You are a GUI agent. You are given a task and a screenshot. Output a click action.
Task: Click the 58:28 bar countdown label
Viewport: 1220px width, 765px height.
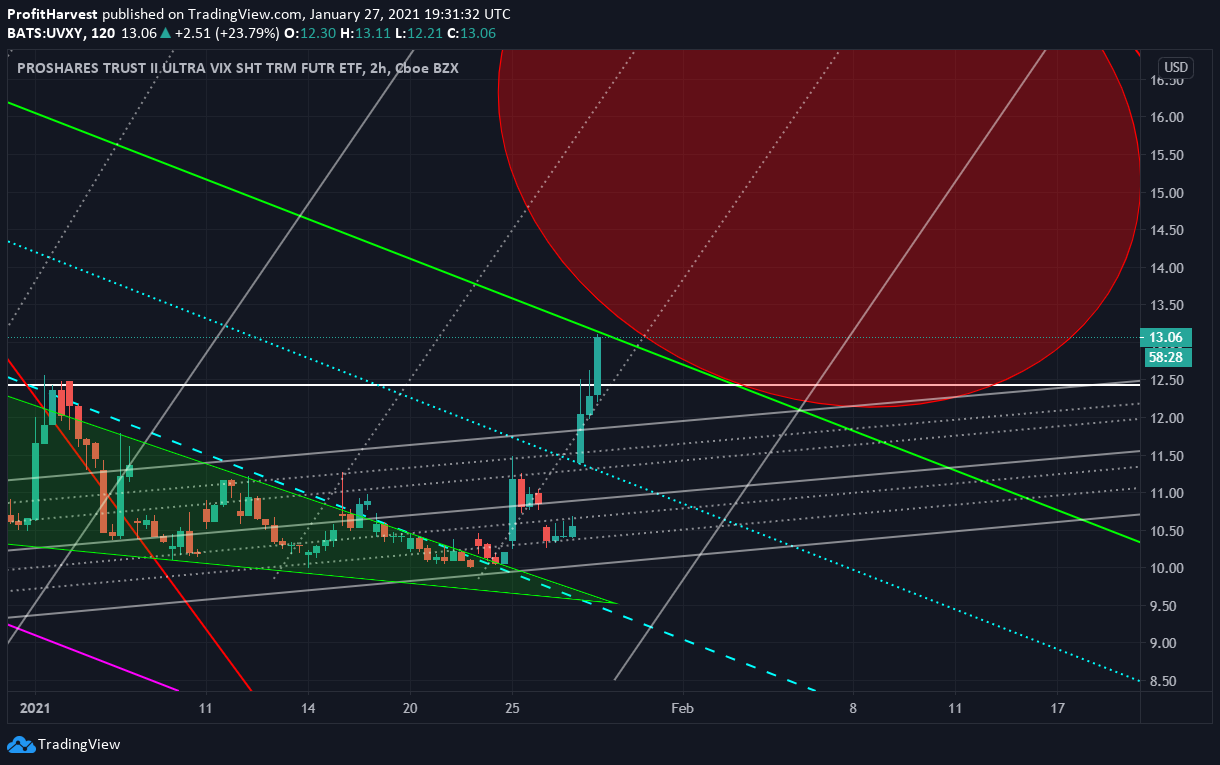pyautogui.click(x=1166, y=357)
